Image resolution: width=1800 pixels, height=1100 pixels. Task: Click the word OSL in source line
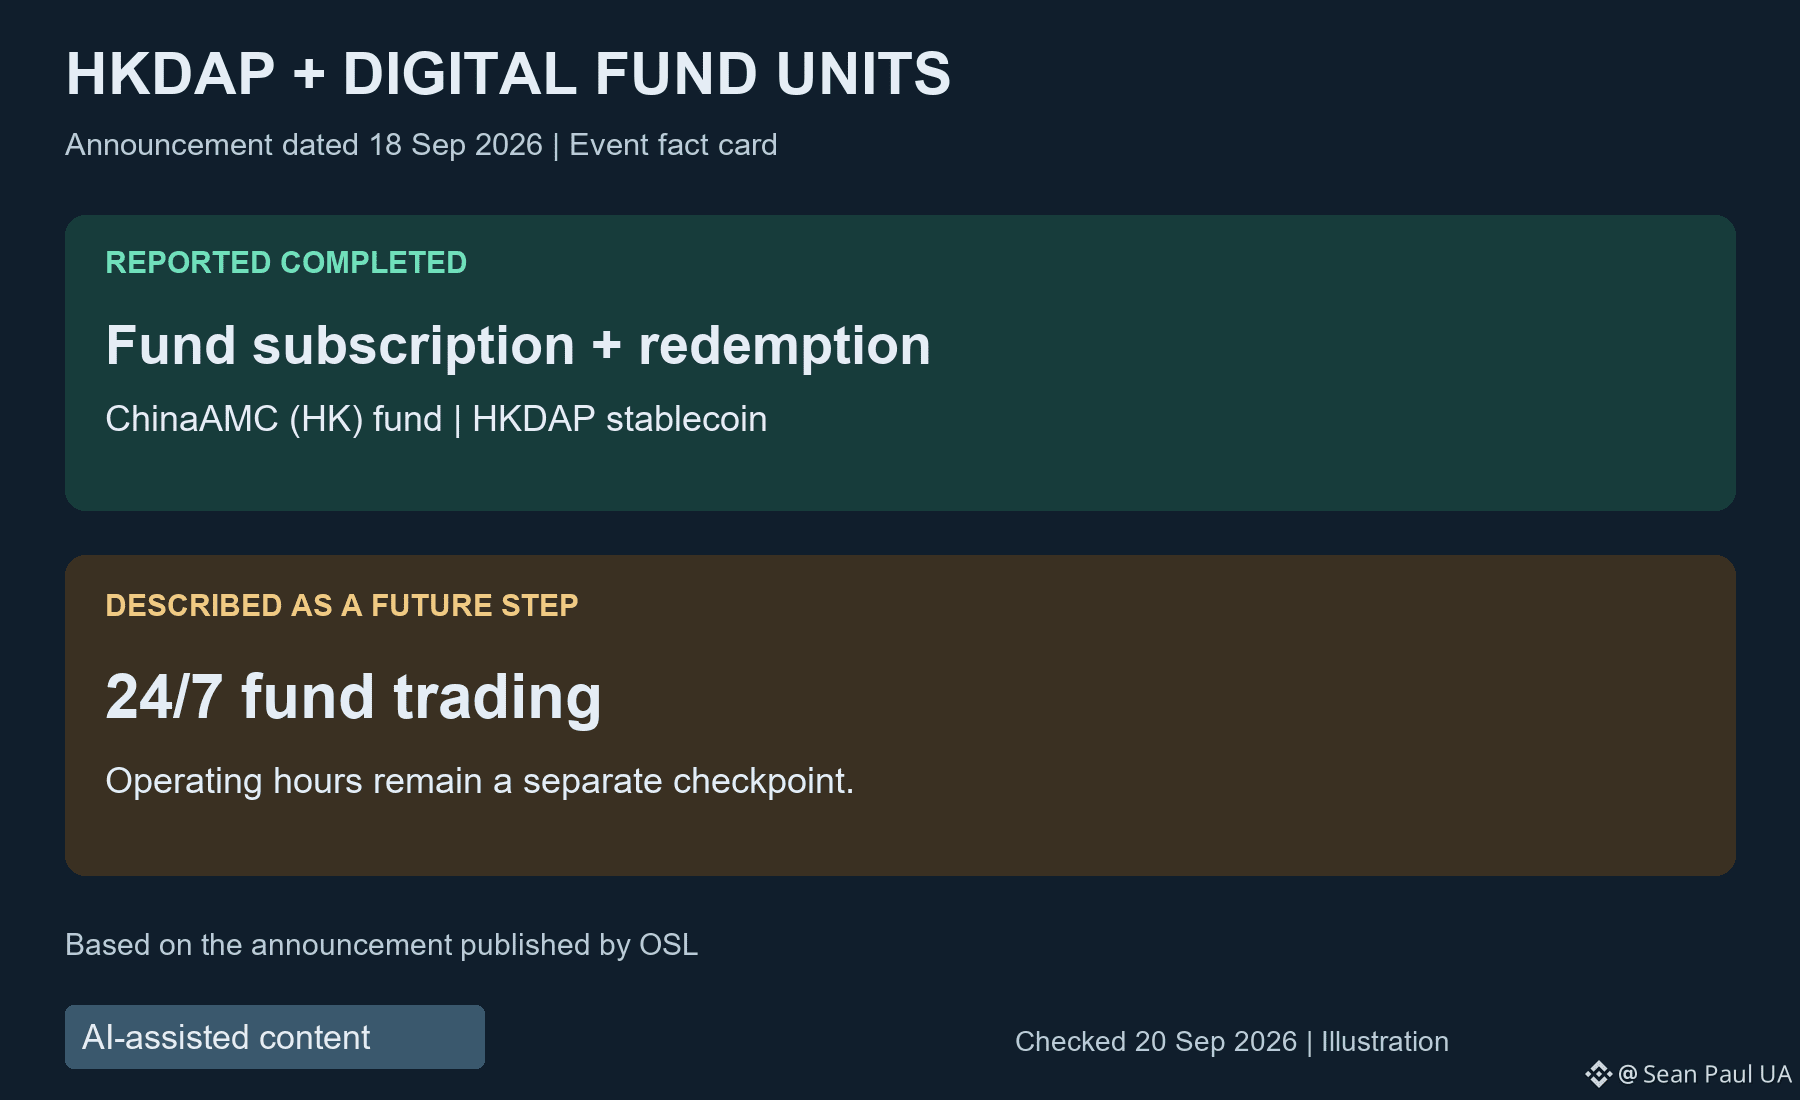tap(668, 945)
